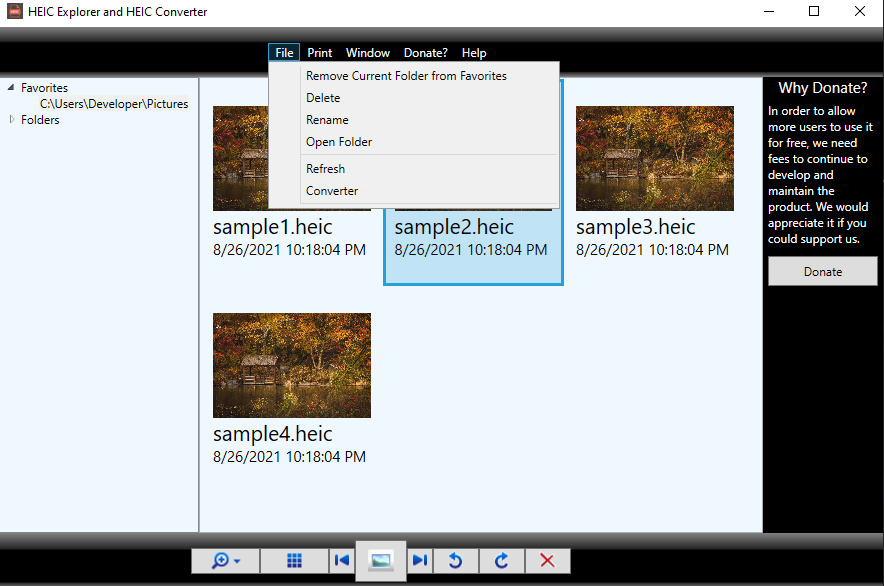Screen dimensions: 884x586
Task: Collapse the Favorites tree node
Action: coord(11,88)
